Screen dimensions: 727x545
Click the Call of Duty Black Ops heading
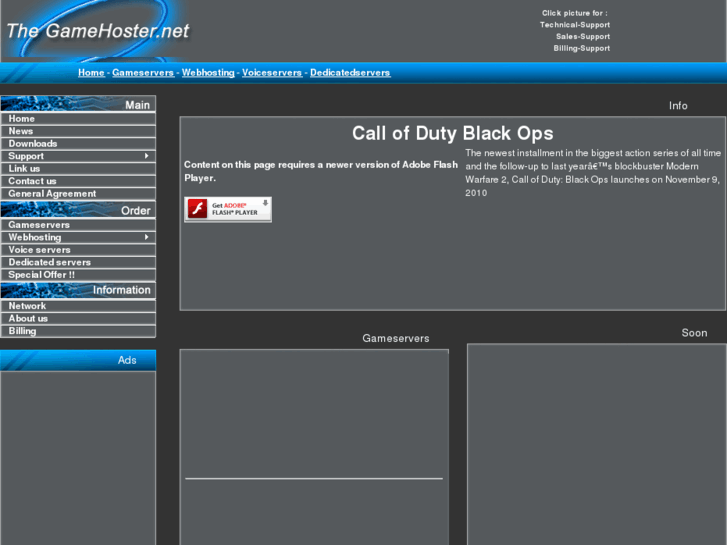coord(453,133)
